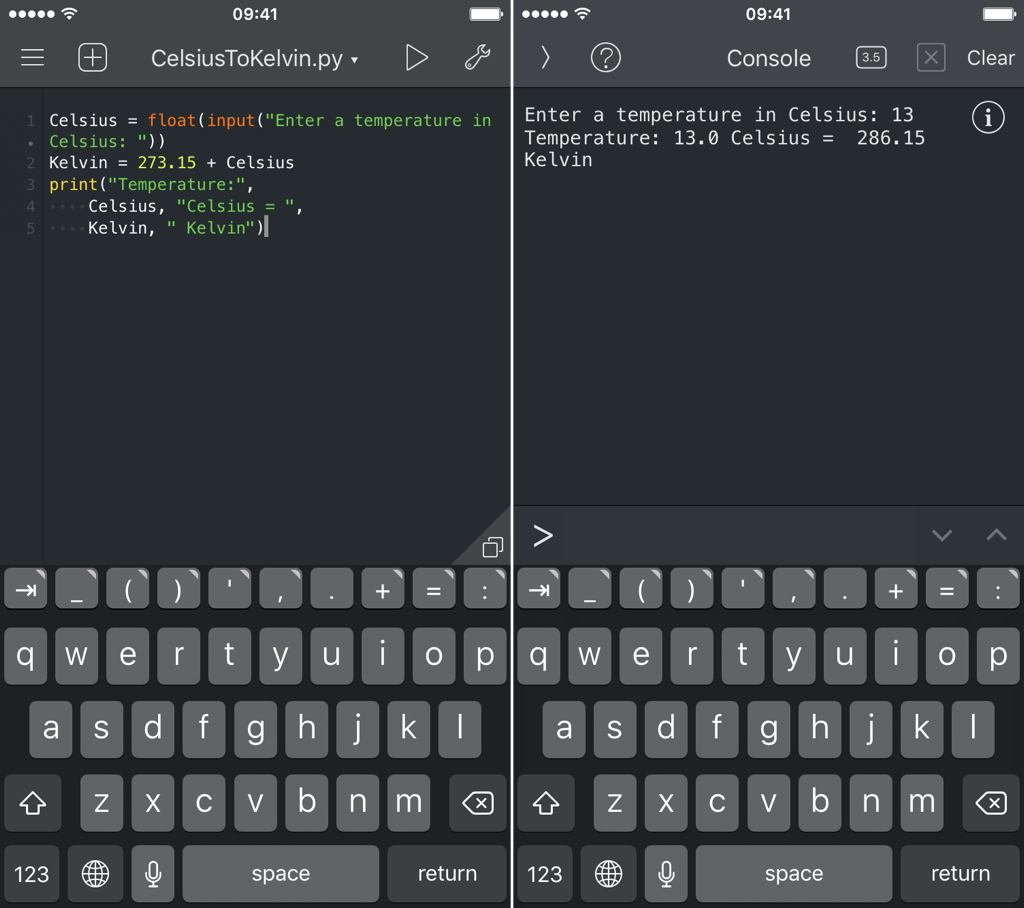Tap the 09:41 clock above the editor
This screenshot has height=908, width=1024.
pyautogui.click(x=255, y=14)
